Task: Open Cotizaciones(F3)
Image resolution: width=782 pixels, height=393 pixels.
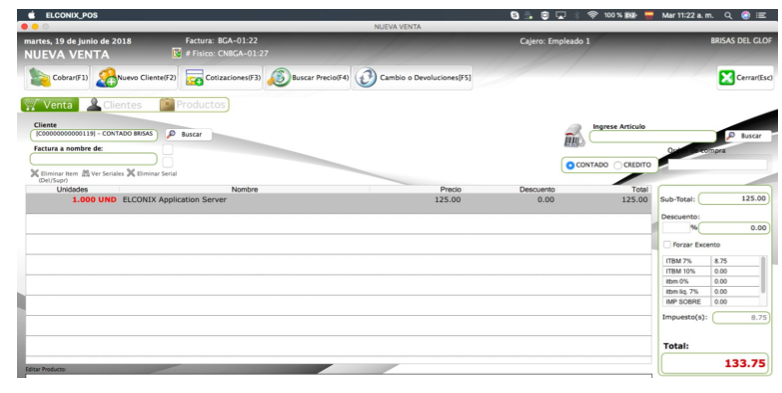Action: pos(221,78)
